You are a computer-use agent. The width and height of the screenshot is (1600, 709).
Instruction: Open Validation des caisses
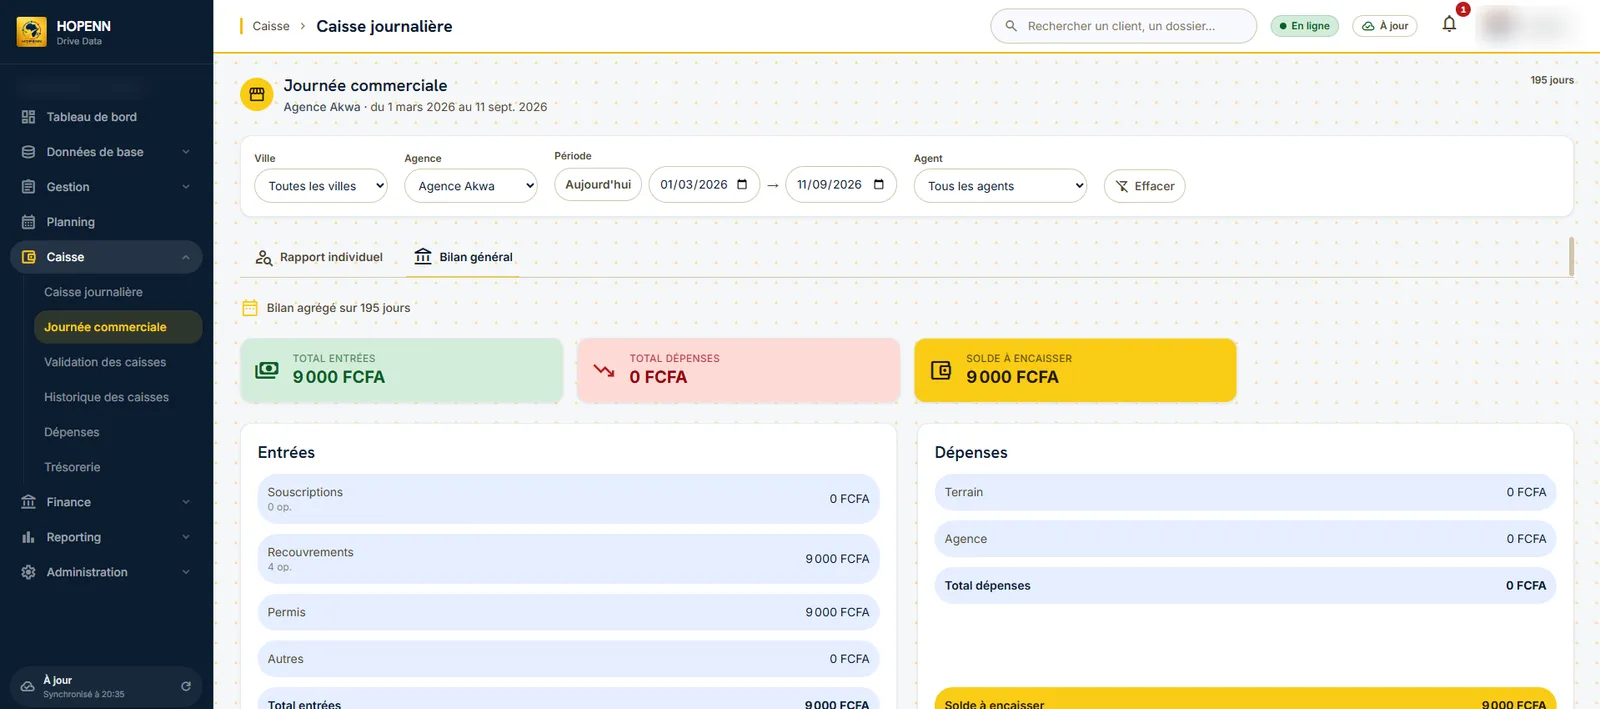coord(118,362)
